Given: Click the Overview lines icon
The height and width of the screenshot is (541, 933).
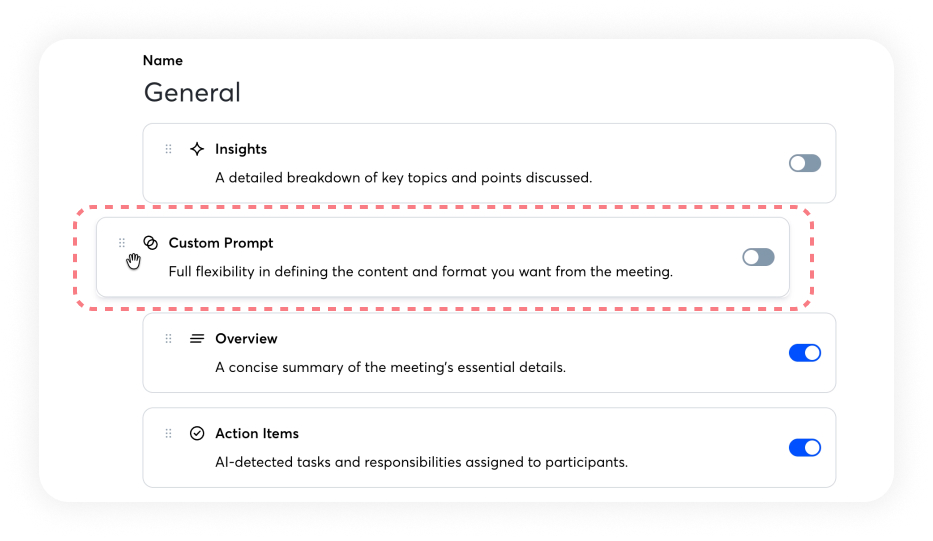Looking at the screenshot, I should [197, 339].
